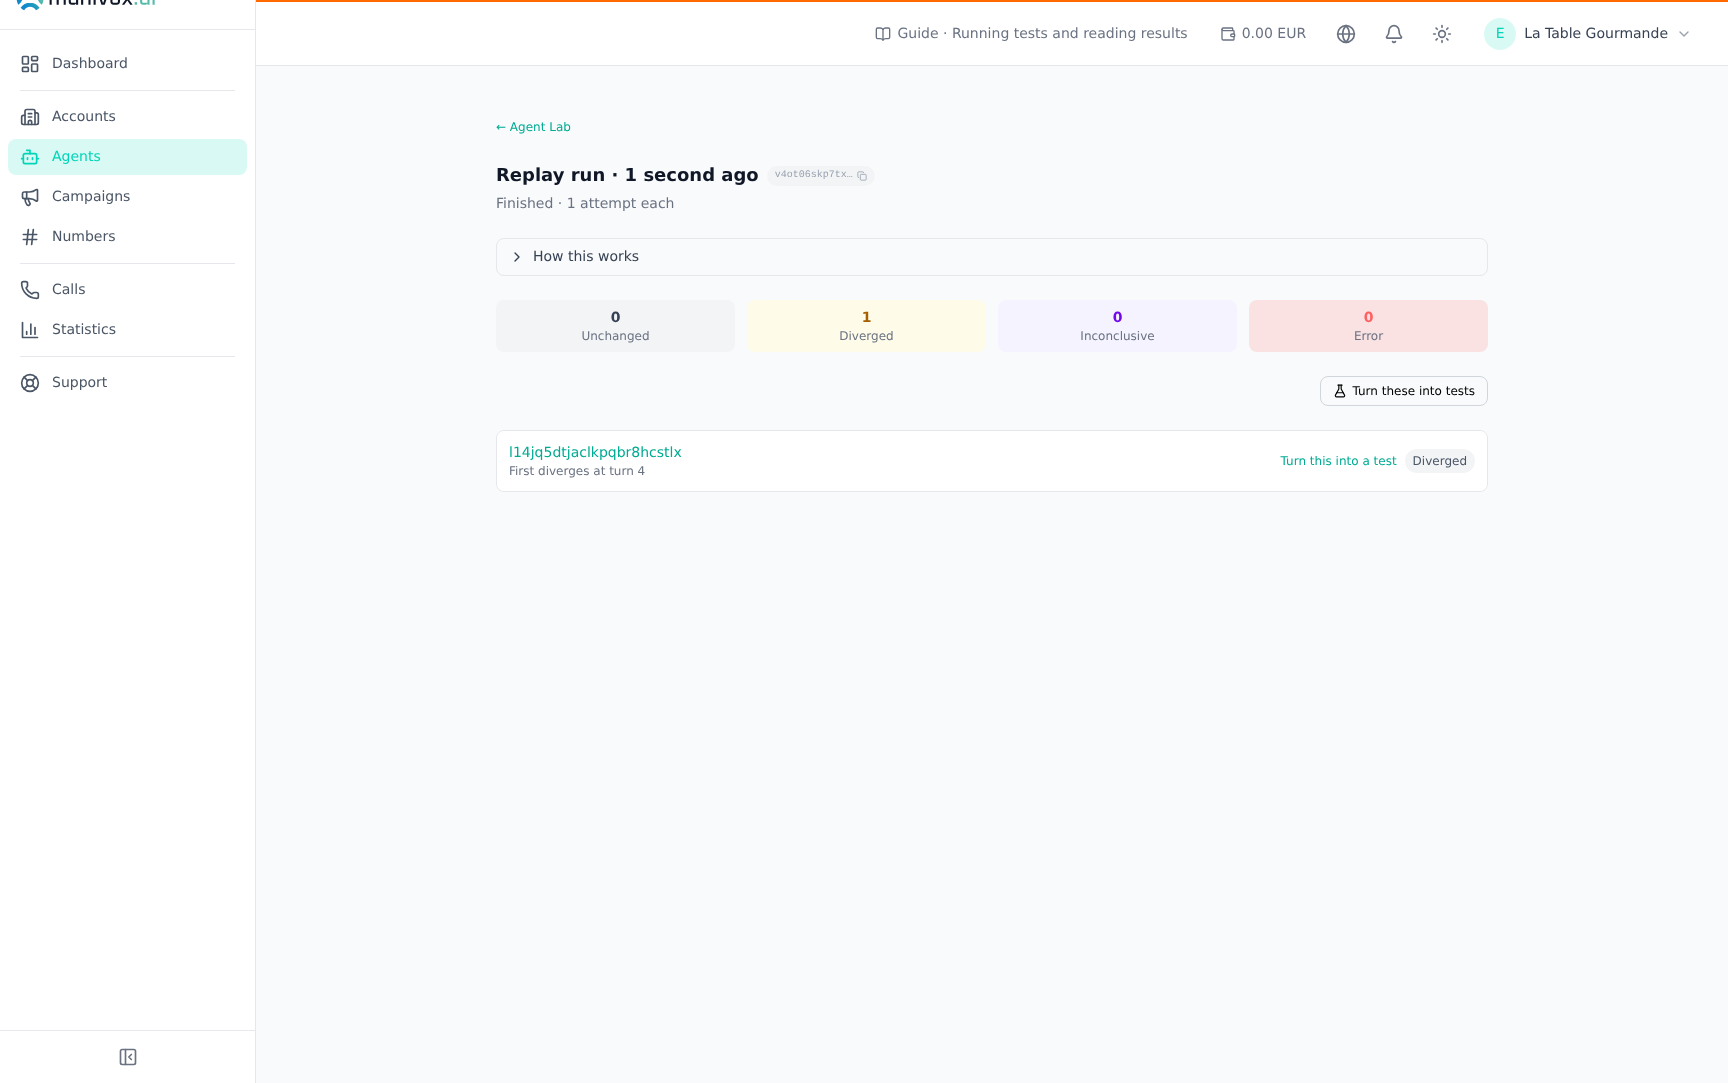Select the Error count card

pos(1368,326)
